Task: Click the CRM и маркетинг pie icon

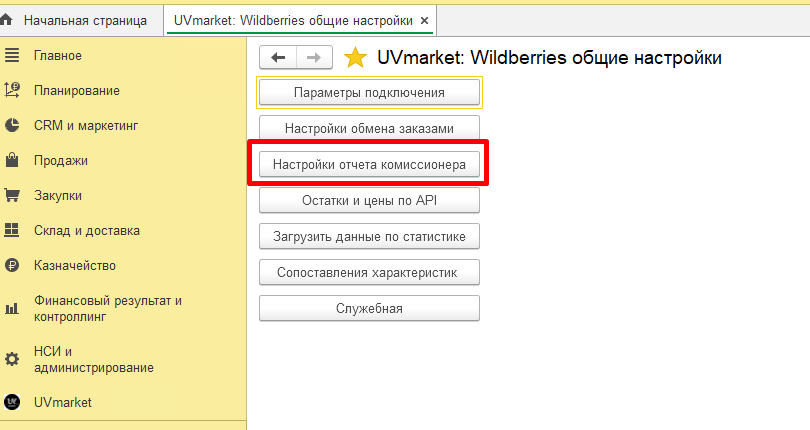Action: point(12,126)
